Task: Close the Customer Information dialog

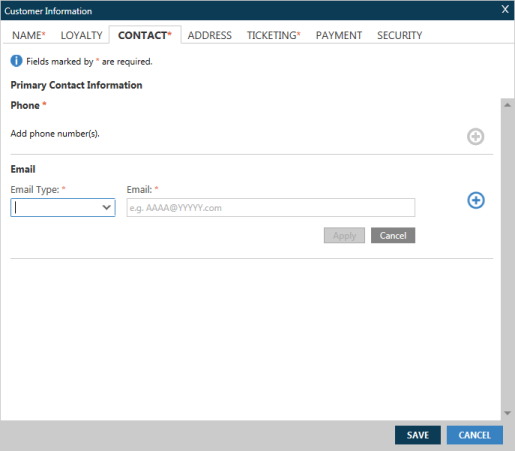Action: pyautogui.click(x=505, y=9)
